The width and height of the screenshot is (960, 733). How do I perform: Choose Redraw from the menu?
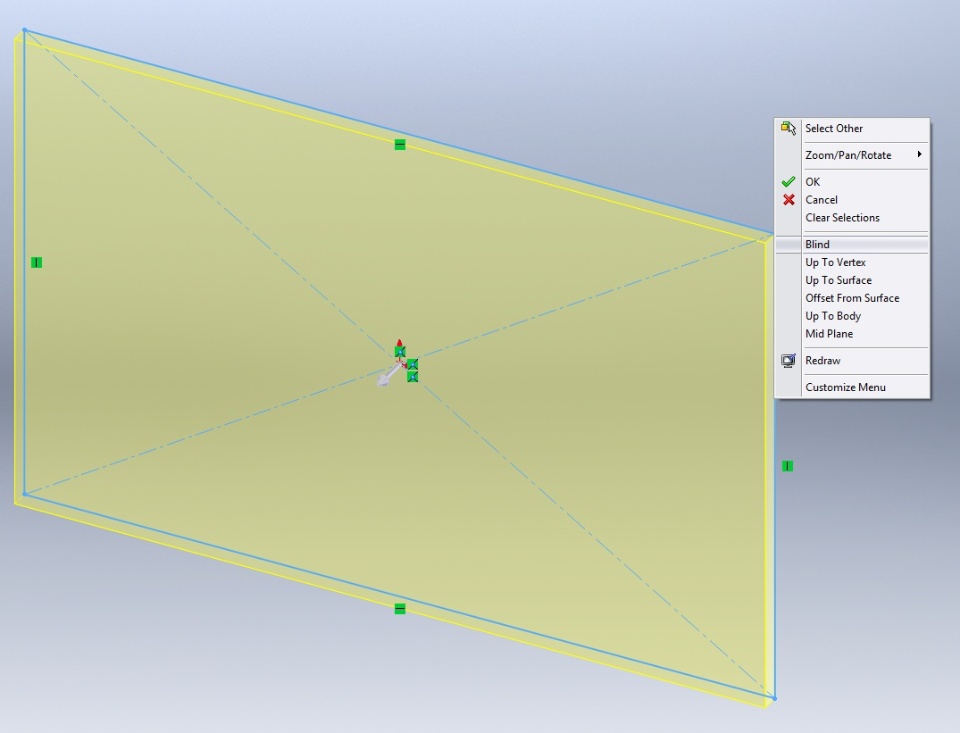[852, 361]
